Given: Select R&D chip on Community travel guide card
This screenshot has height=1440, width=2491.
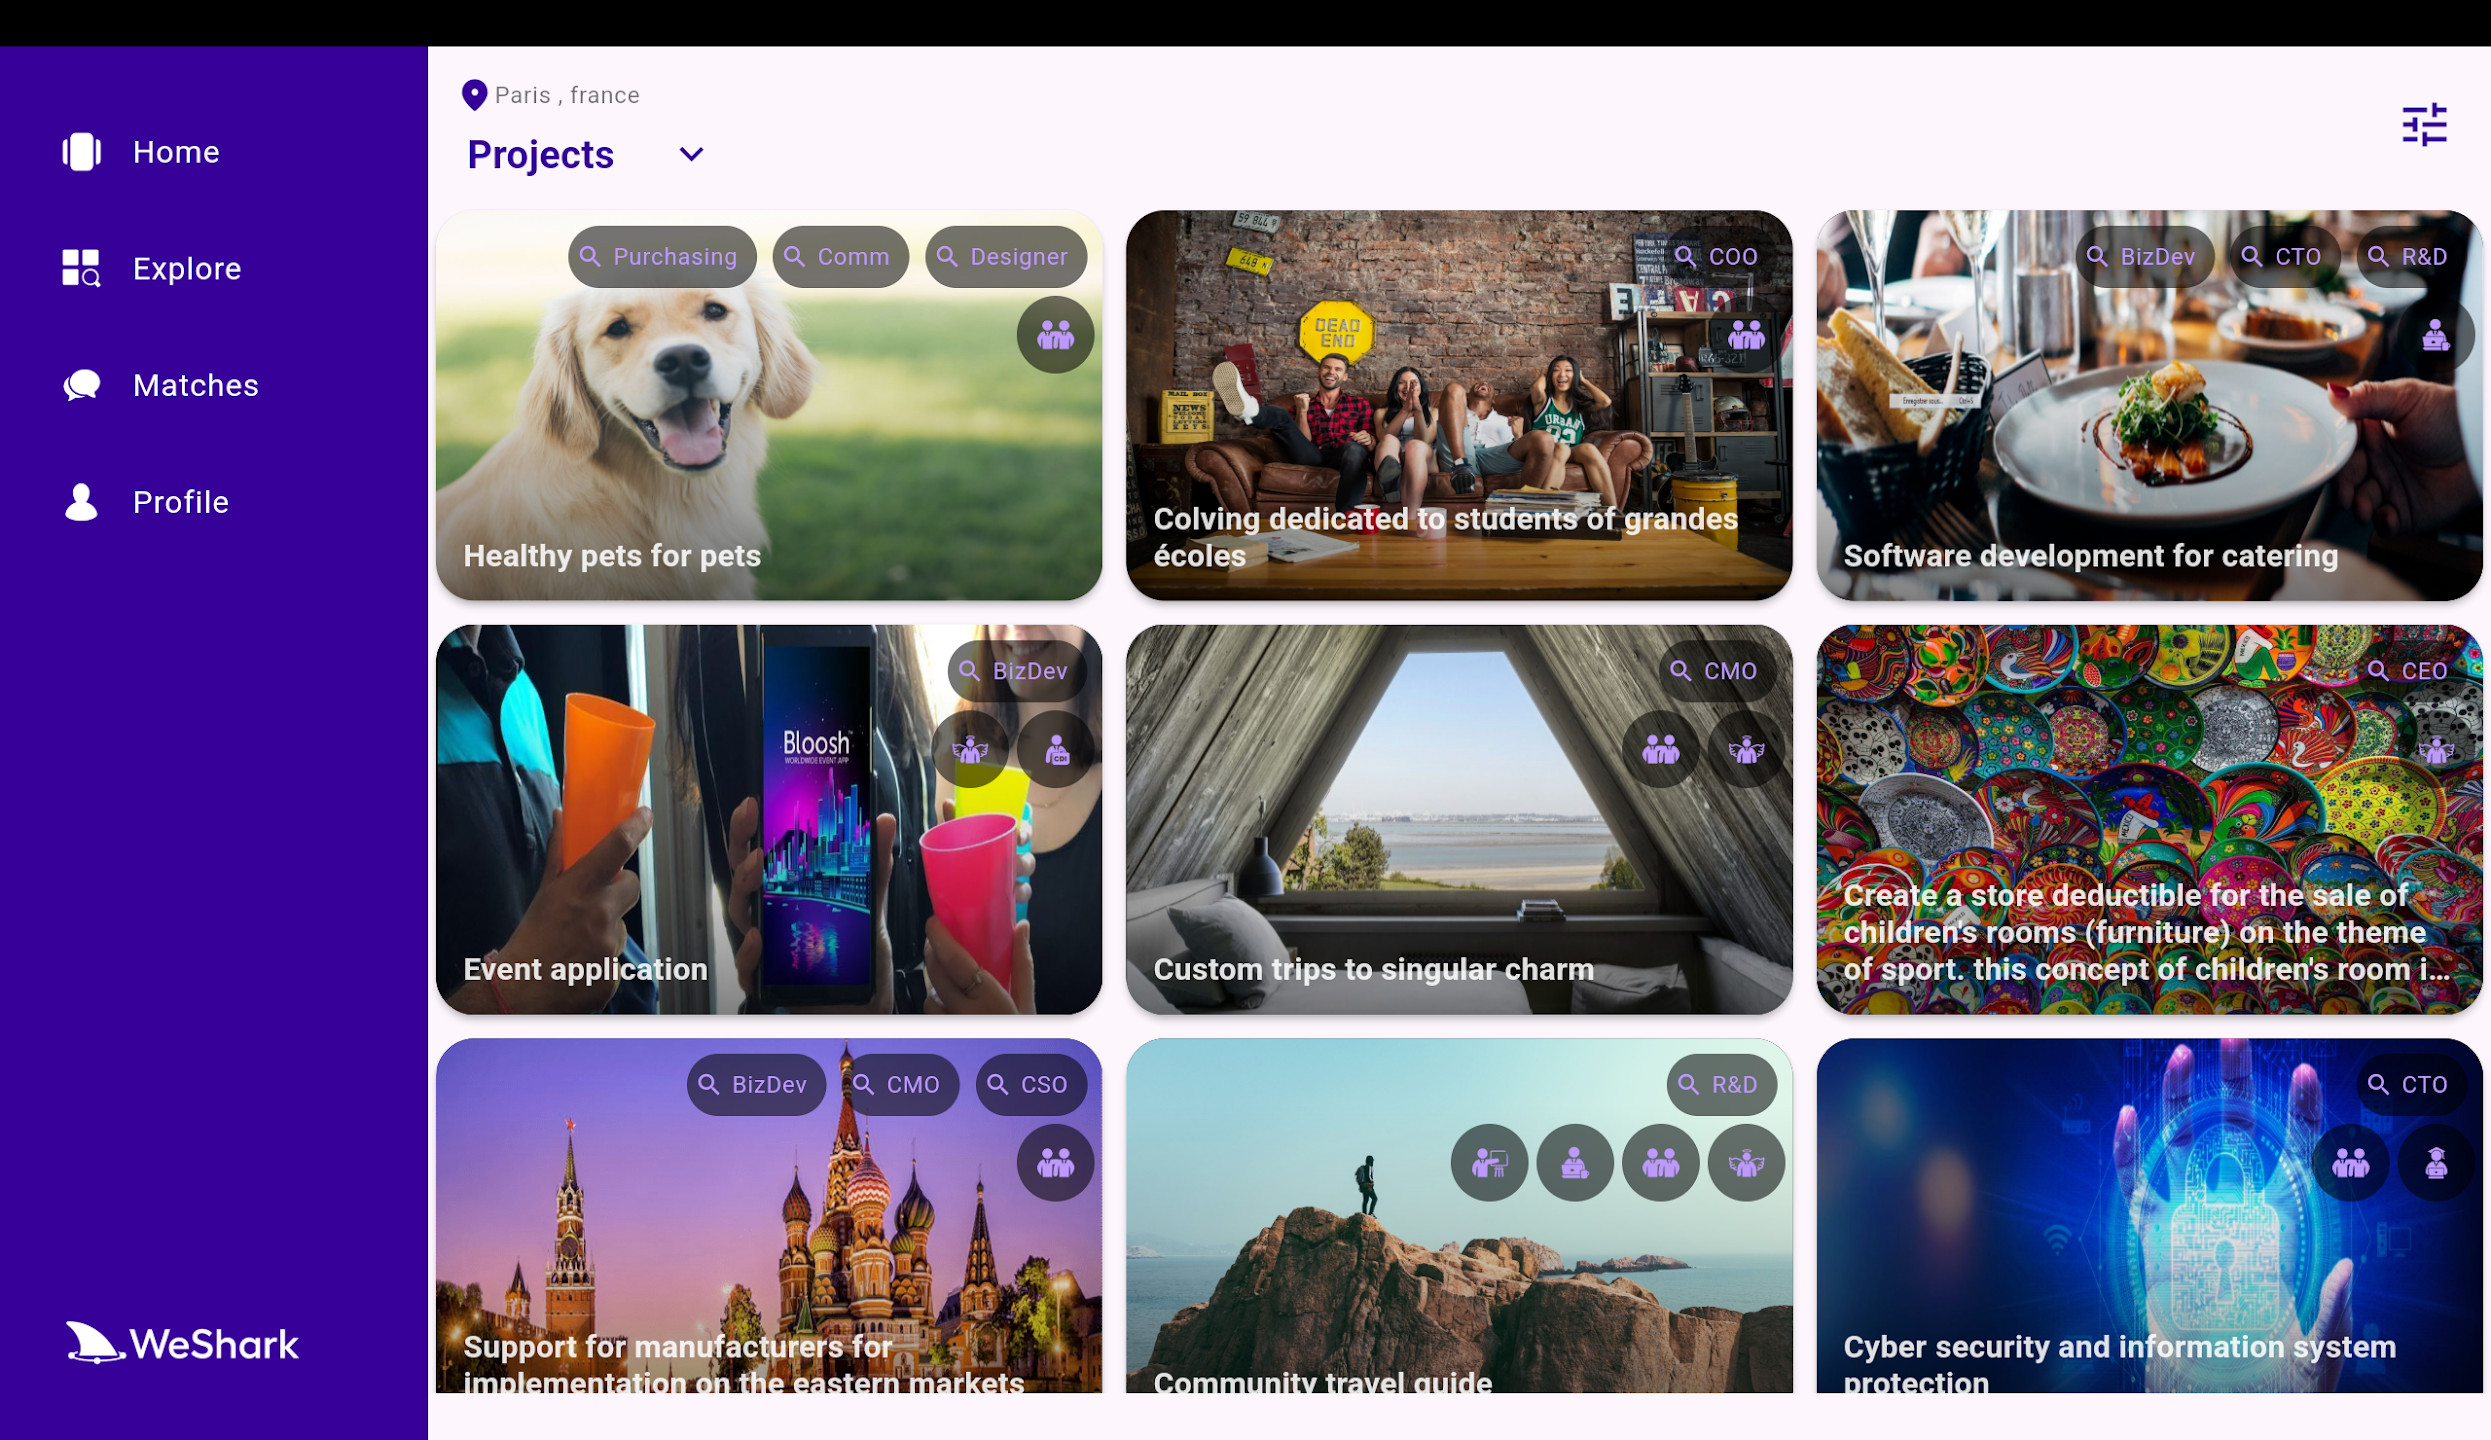Looking at the screenshot, I should point(1721,1085).
